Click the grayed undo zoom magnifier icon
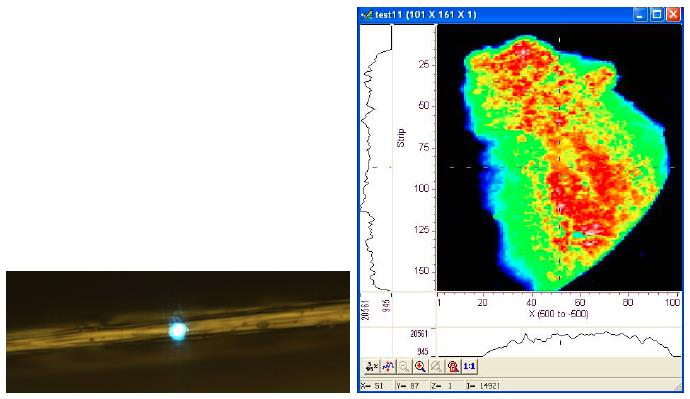The image size is (690, 399). click(437, 366)
